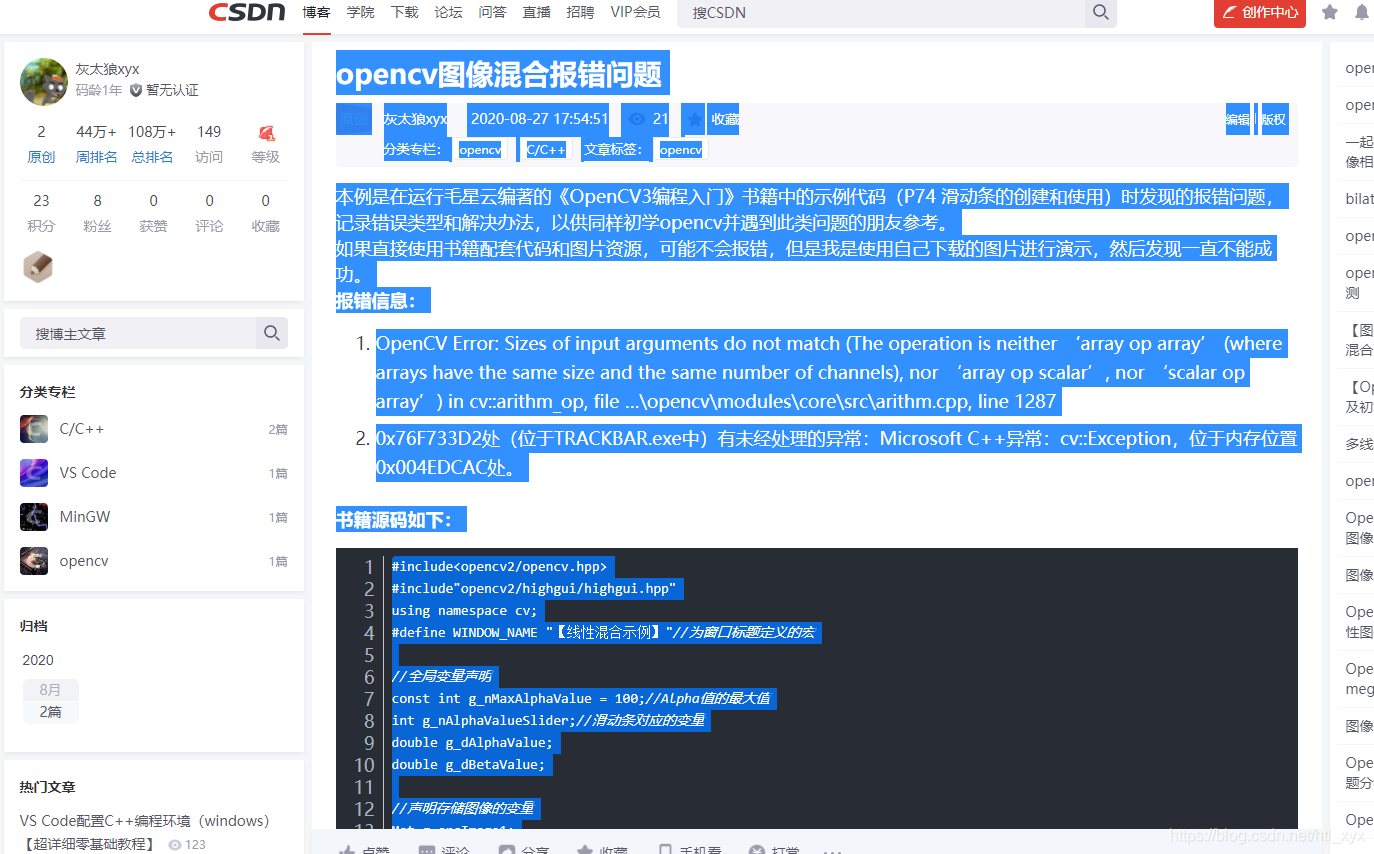This screenshot has width=1374, height=854.
Task: Open the C/C++ column in 分类专栏
Action: pyautogui.click(x=82, y=429)
